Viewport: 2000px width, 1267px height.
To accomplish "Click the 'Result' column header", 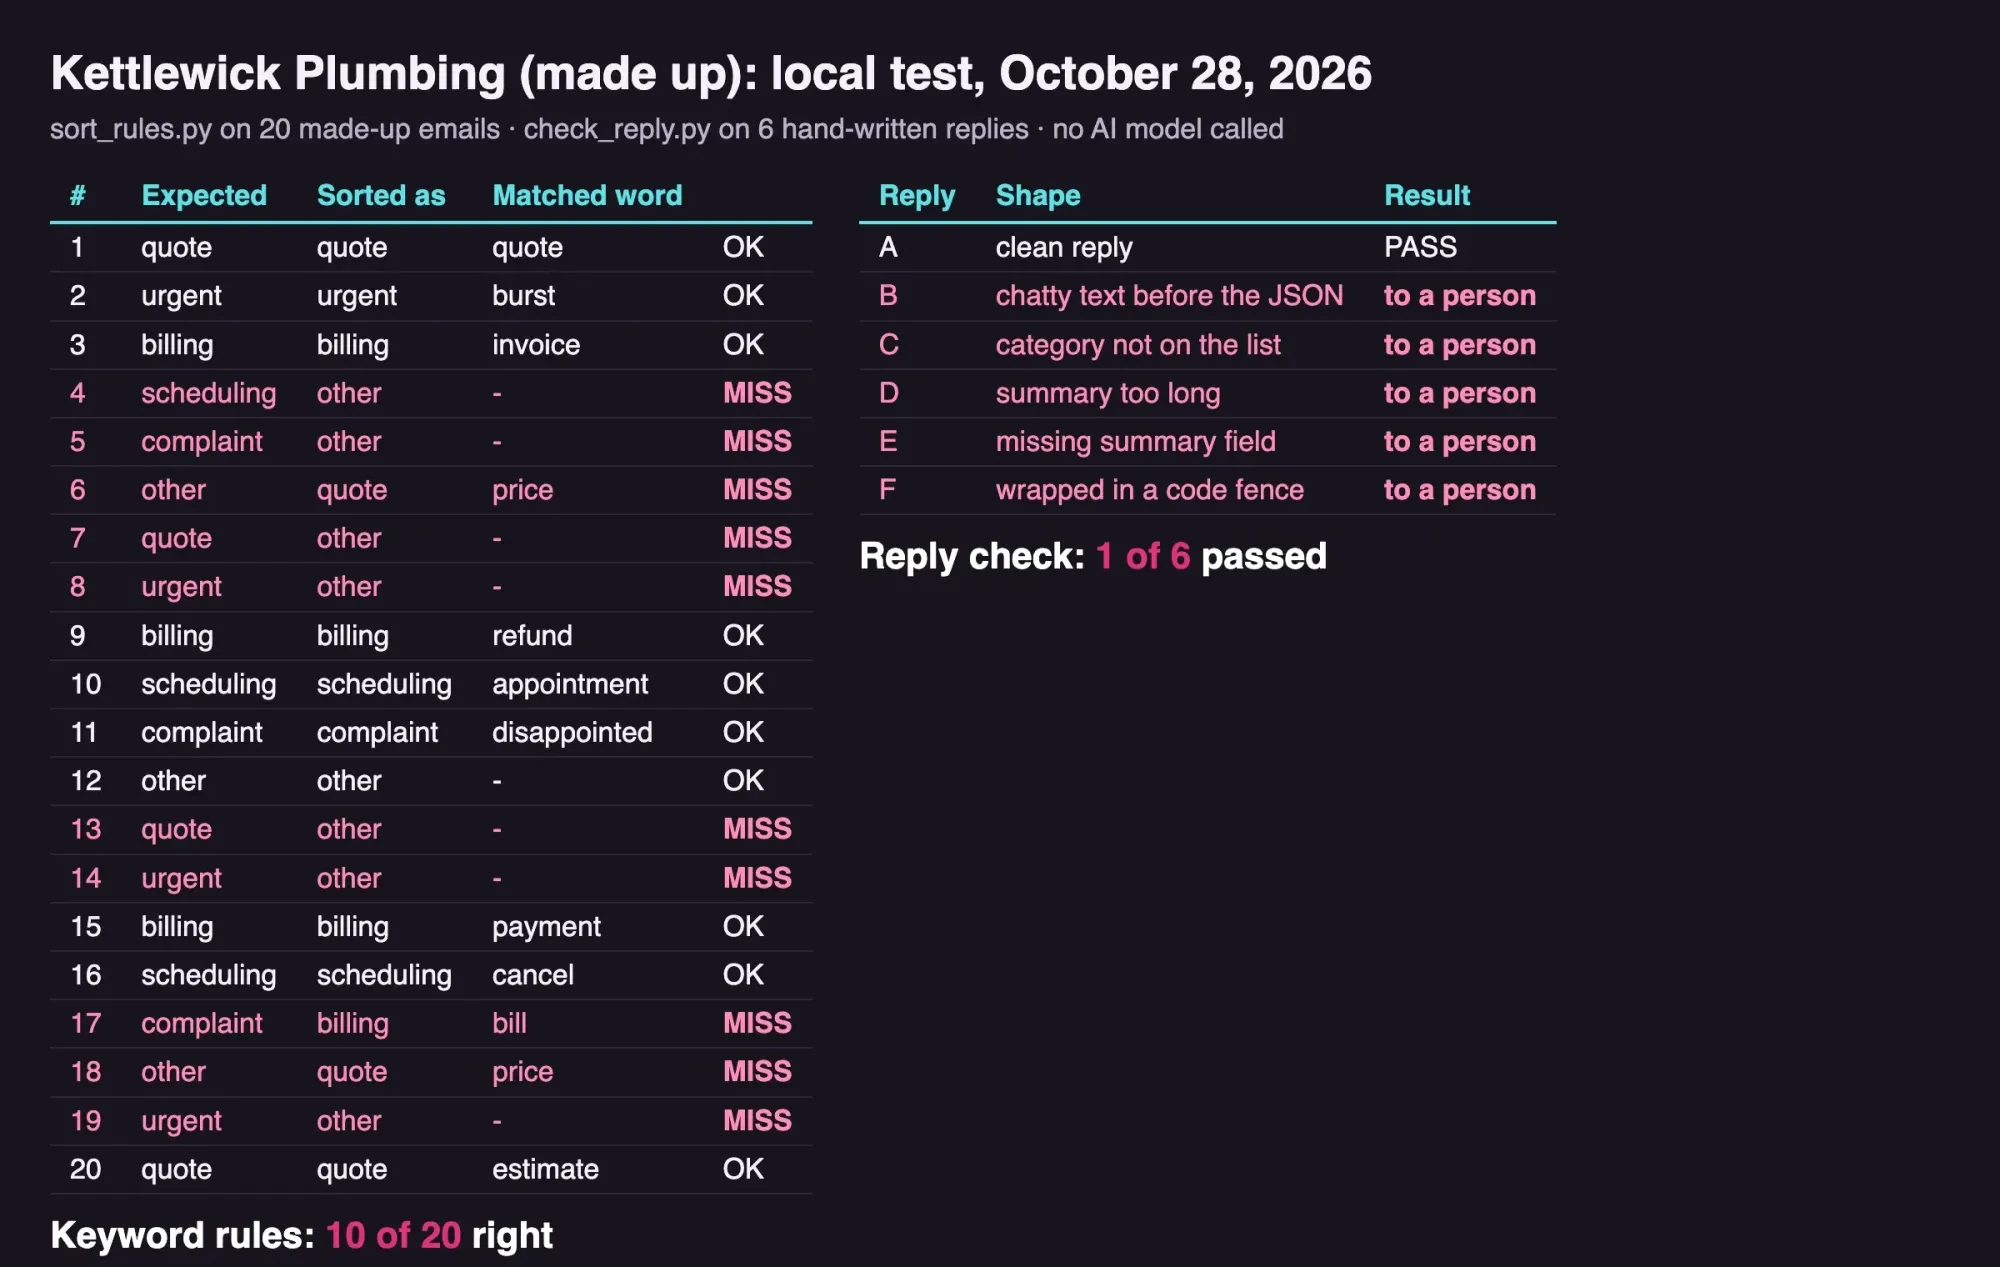I will (x=1427, y=195).
